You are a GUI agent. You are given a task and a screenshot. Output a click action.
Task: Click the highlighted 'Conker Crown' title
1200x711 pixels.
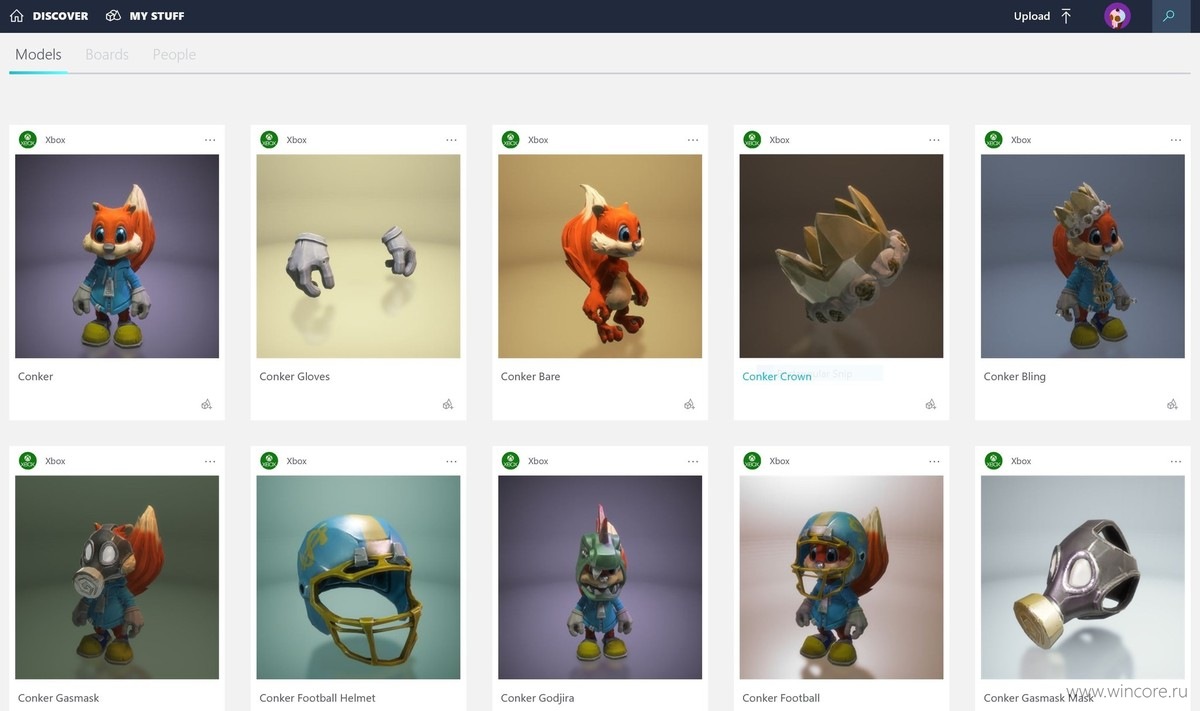[777, 377]
